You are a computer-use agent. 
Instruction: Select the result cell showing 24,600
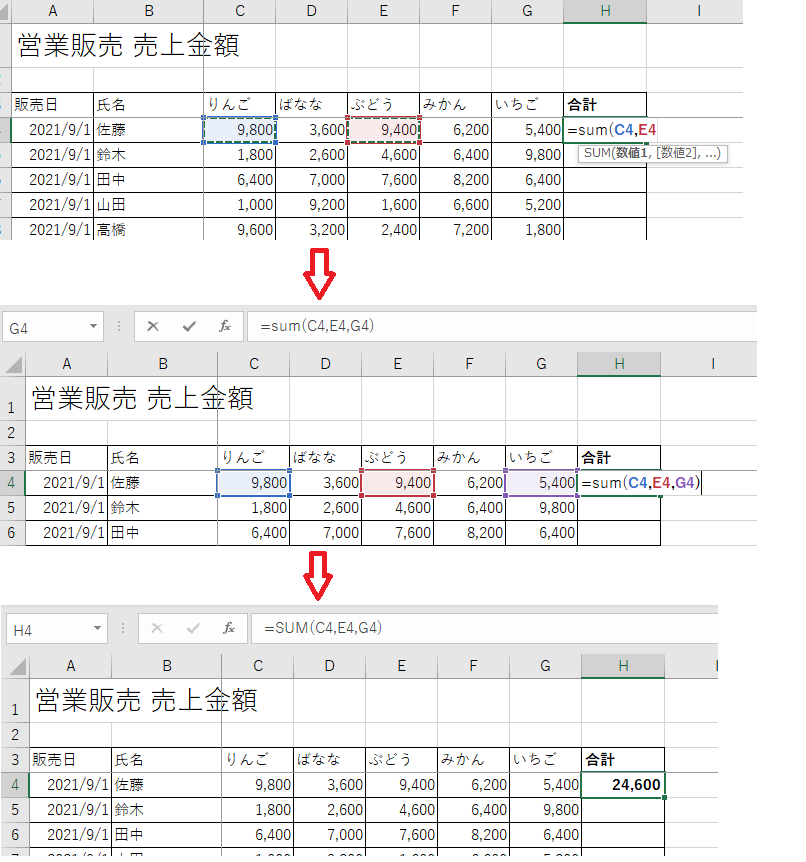[x=622, y=785]
